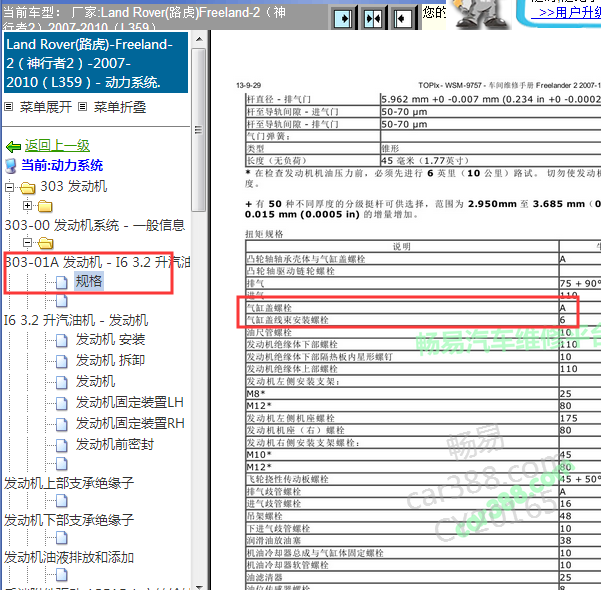This screenshot has width=601, height=590.
Task: Open 发动机固定装置RH page
Action: tap(130, 423)
